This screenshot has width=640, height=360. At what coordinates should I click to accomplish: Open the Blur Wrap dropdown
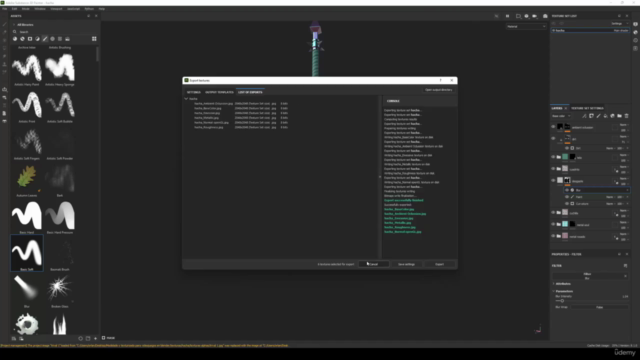click(599, 307)
